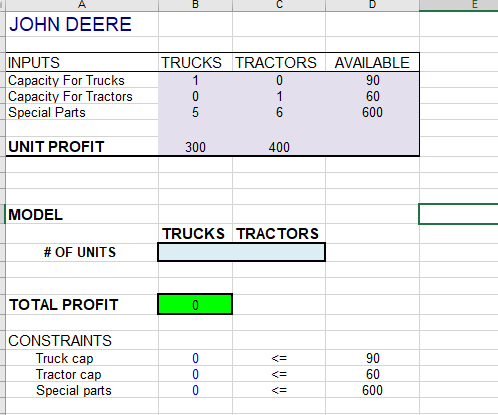
Task: Select <= operator in Truck cap row
Action: pos(279,358)
